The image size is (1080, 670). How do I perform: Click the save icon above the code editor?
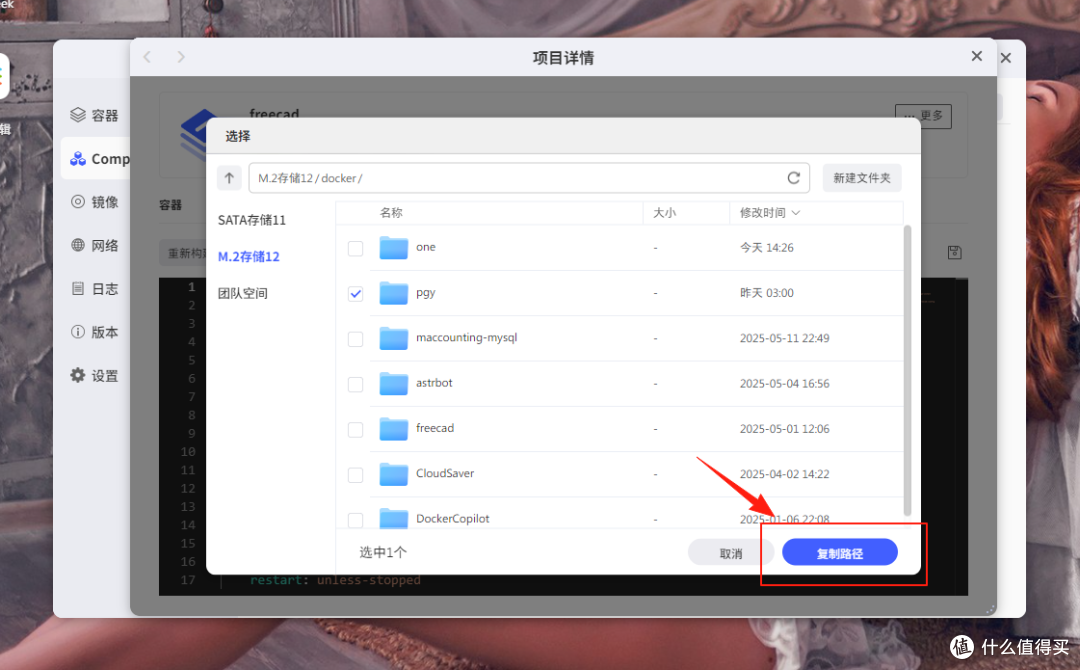pyautogui.click(x=954, y=252)
